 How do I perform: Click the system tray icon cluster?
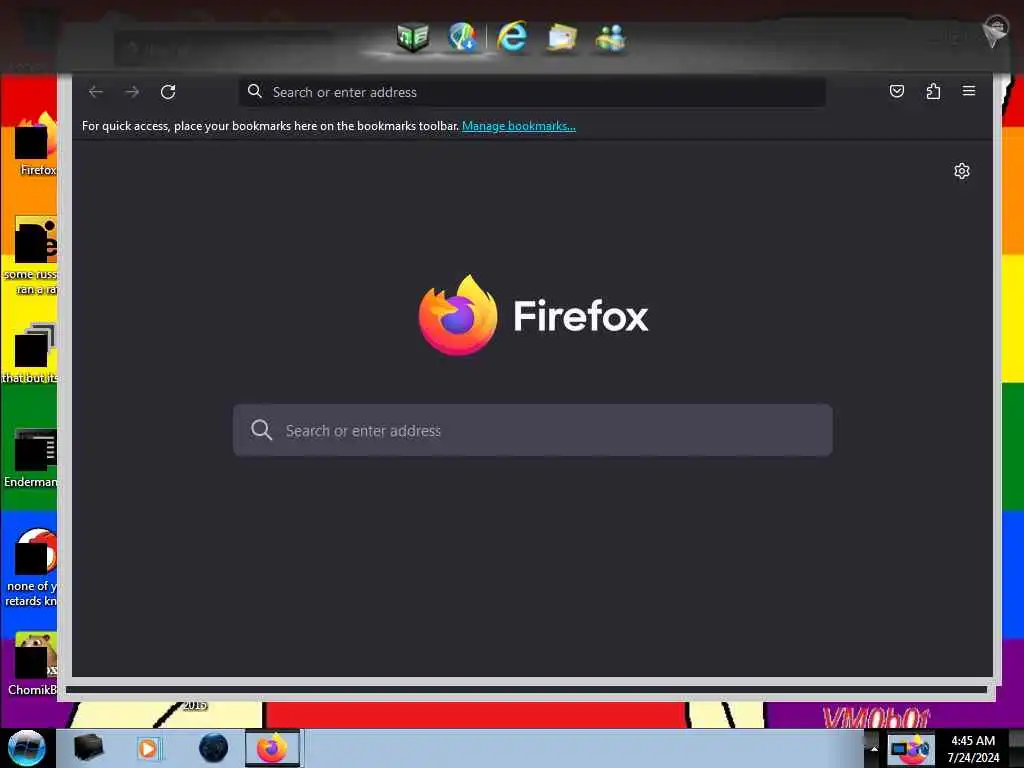pos(911,748)
